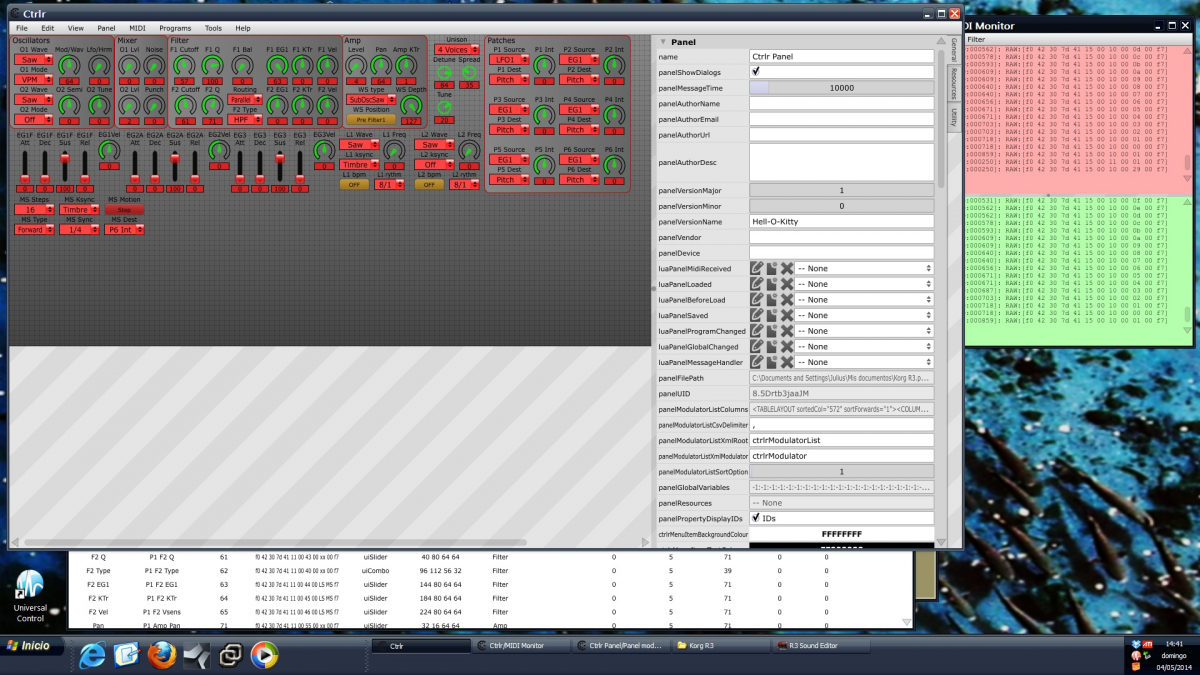Collapse the Panel properties section
This screenshot has width=1200, height=675.
pyautogui.click(x=661, y=42)
